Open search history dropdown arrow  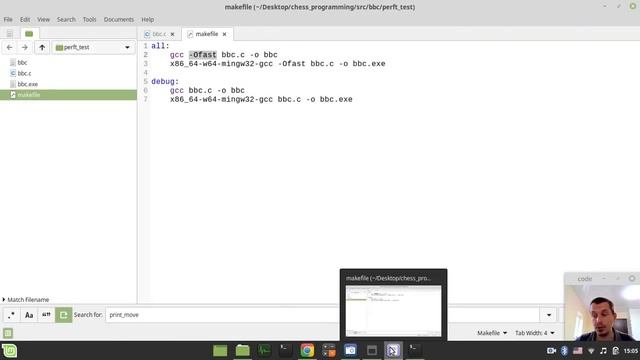tap(549, 315)
